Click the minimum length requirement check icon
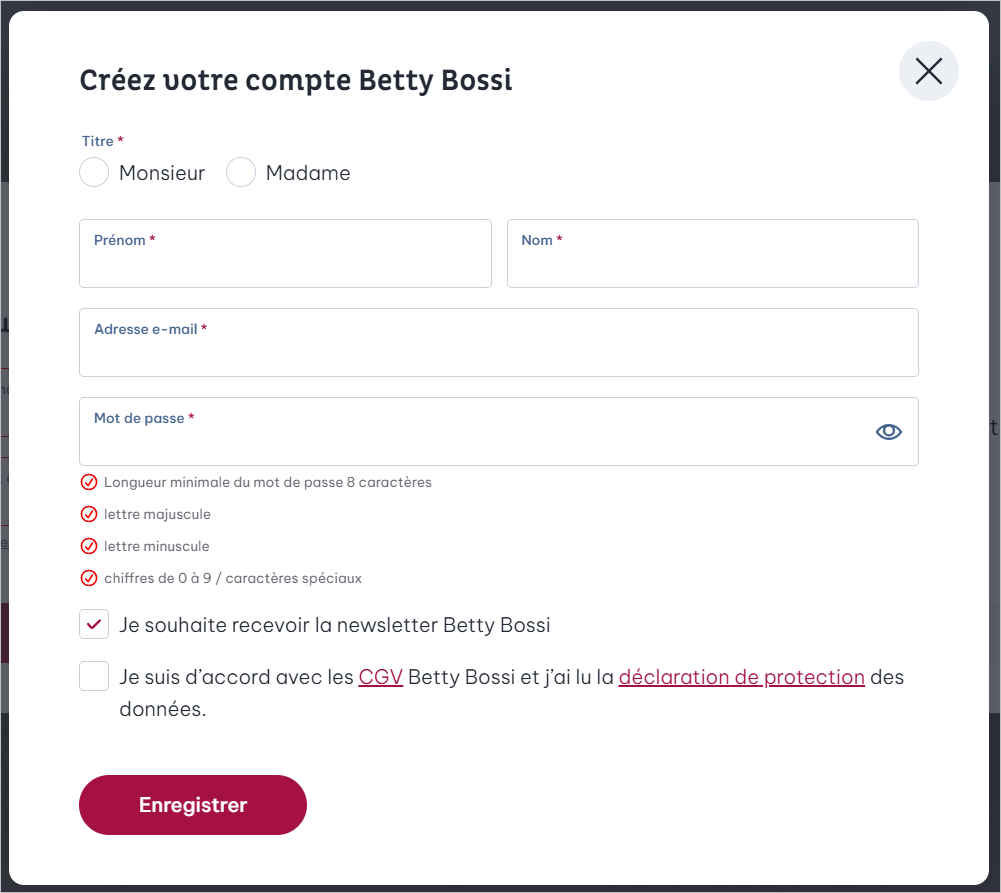Screen dimensions: 1001x893 (x=89, y=482)
